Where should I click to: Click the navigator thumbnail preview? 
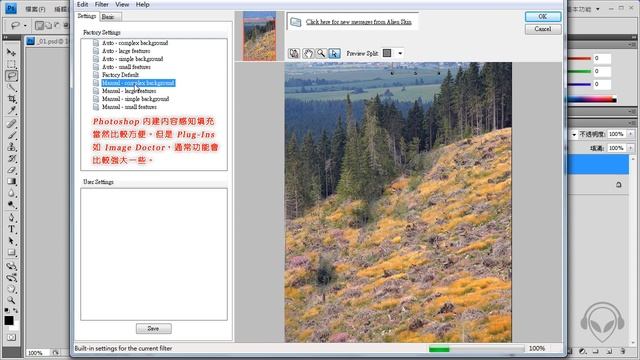(x=260, y=36)
